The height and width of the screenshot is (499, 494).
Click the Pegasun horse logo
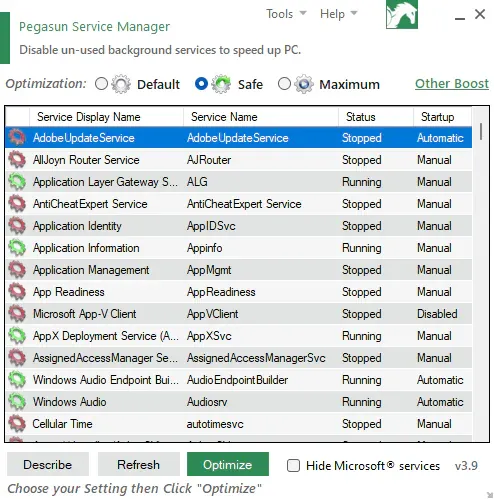[x=402, y=14]
